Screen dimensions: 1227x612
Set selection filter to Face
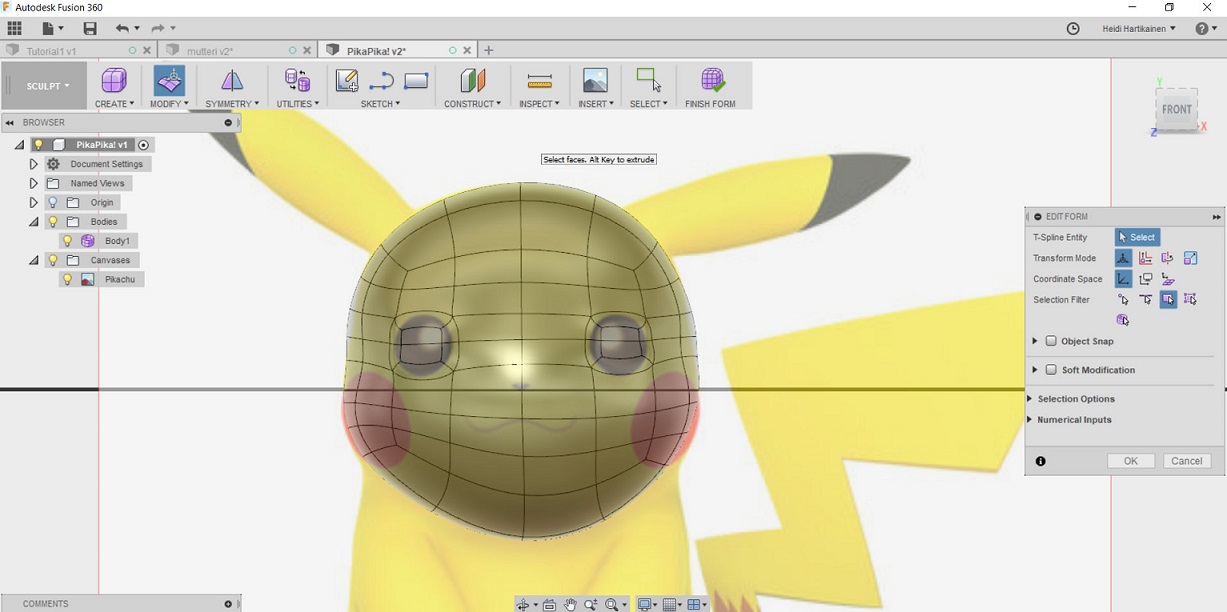pyautogui.click(x=1167, y=299)
